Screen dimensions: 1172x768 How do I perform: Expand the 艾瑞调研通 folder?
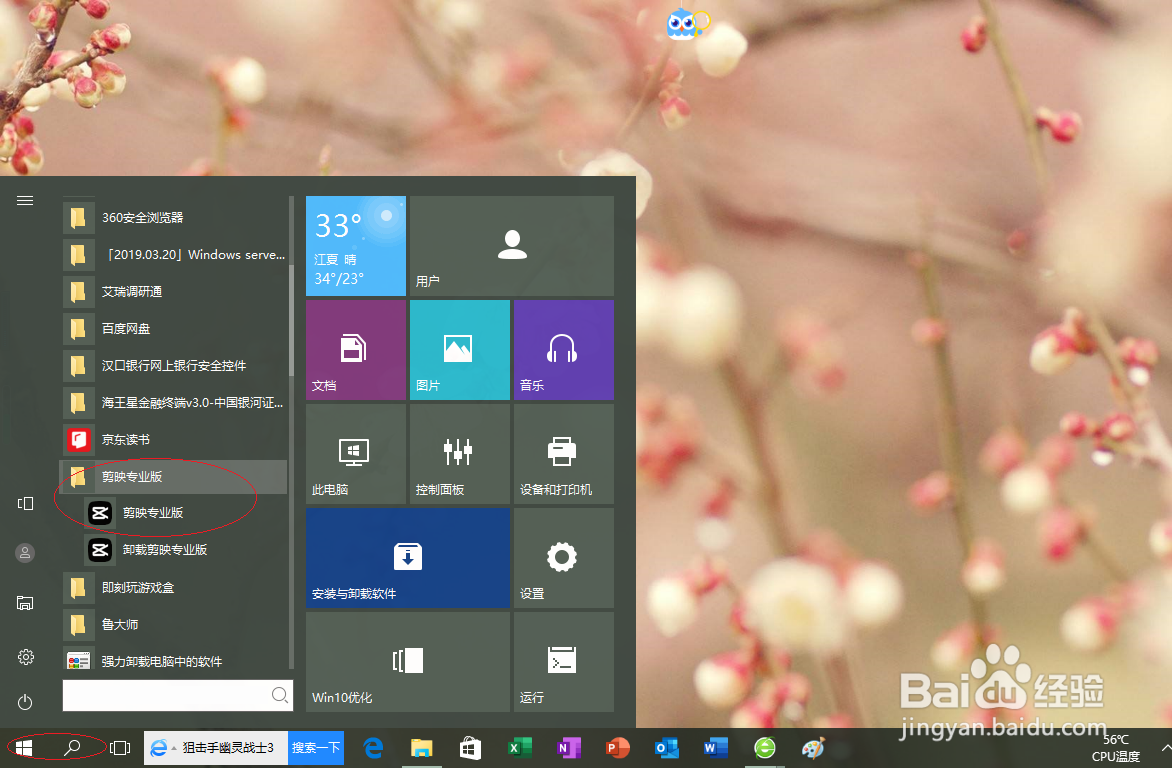[174, 292]
